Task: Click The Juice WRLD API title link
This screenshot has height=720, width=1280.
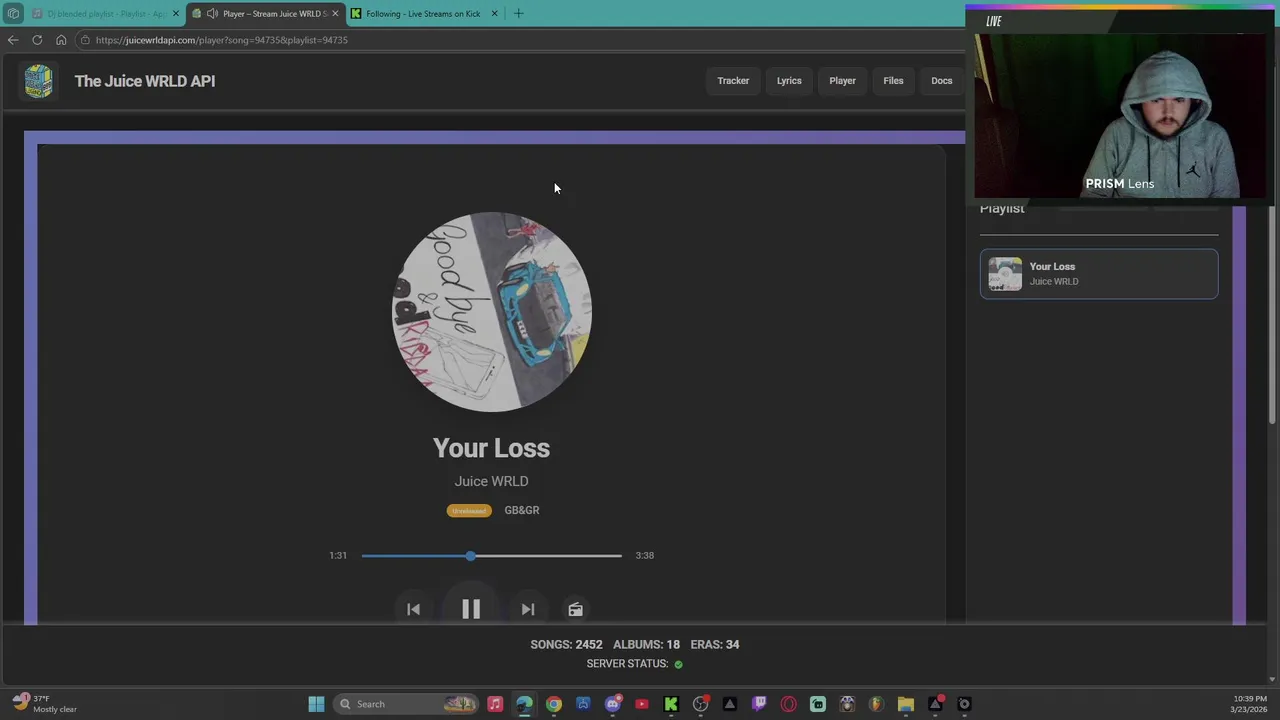Action: (x=145, y=81)
